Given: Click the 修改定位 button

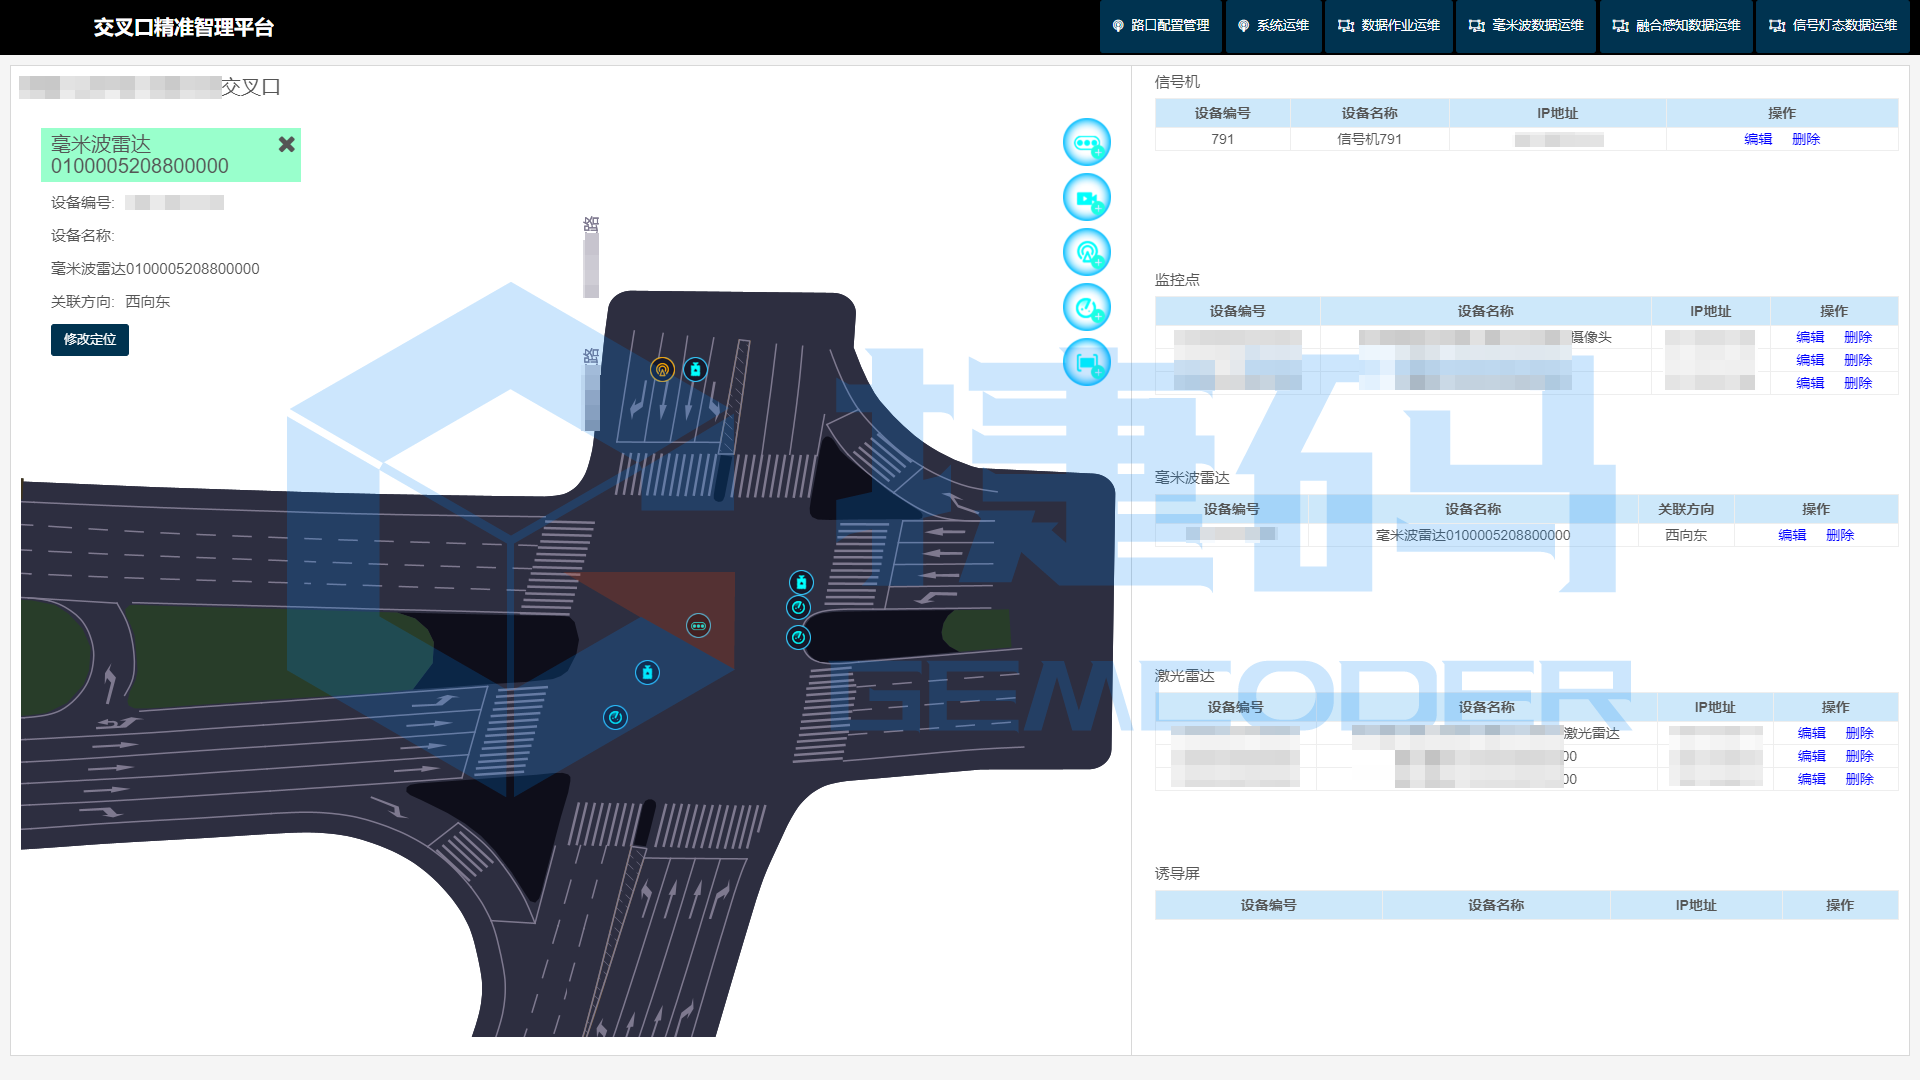Looking at the screenshot, I should pyautogui.click(x=90, y=340).
